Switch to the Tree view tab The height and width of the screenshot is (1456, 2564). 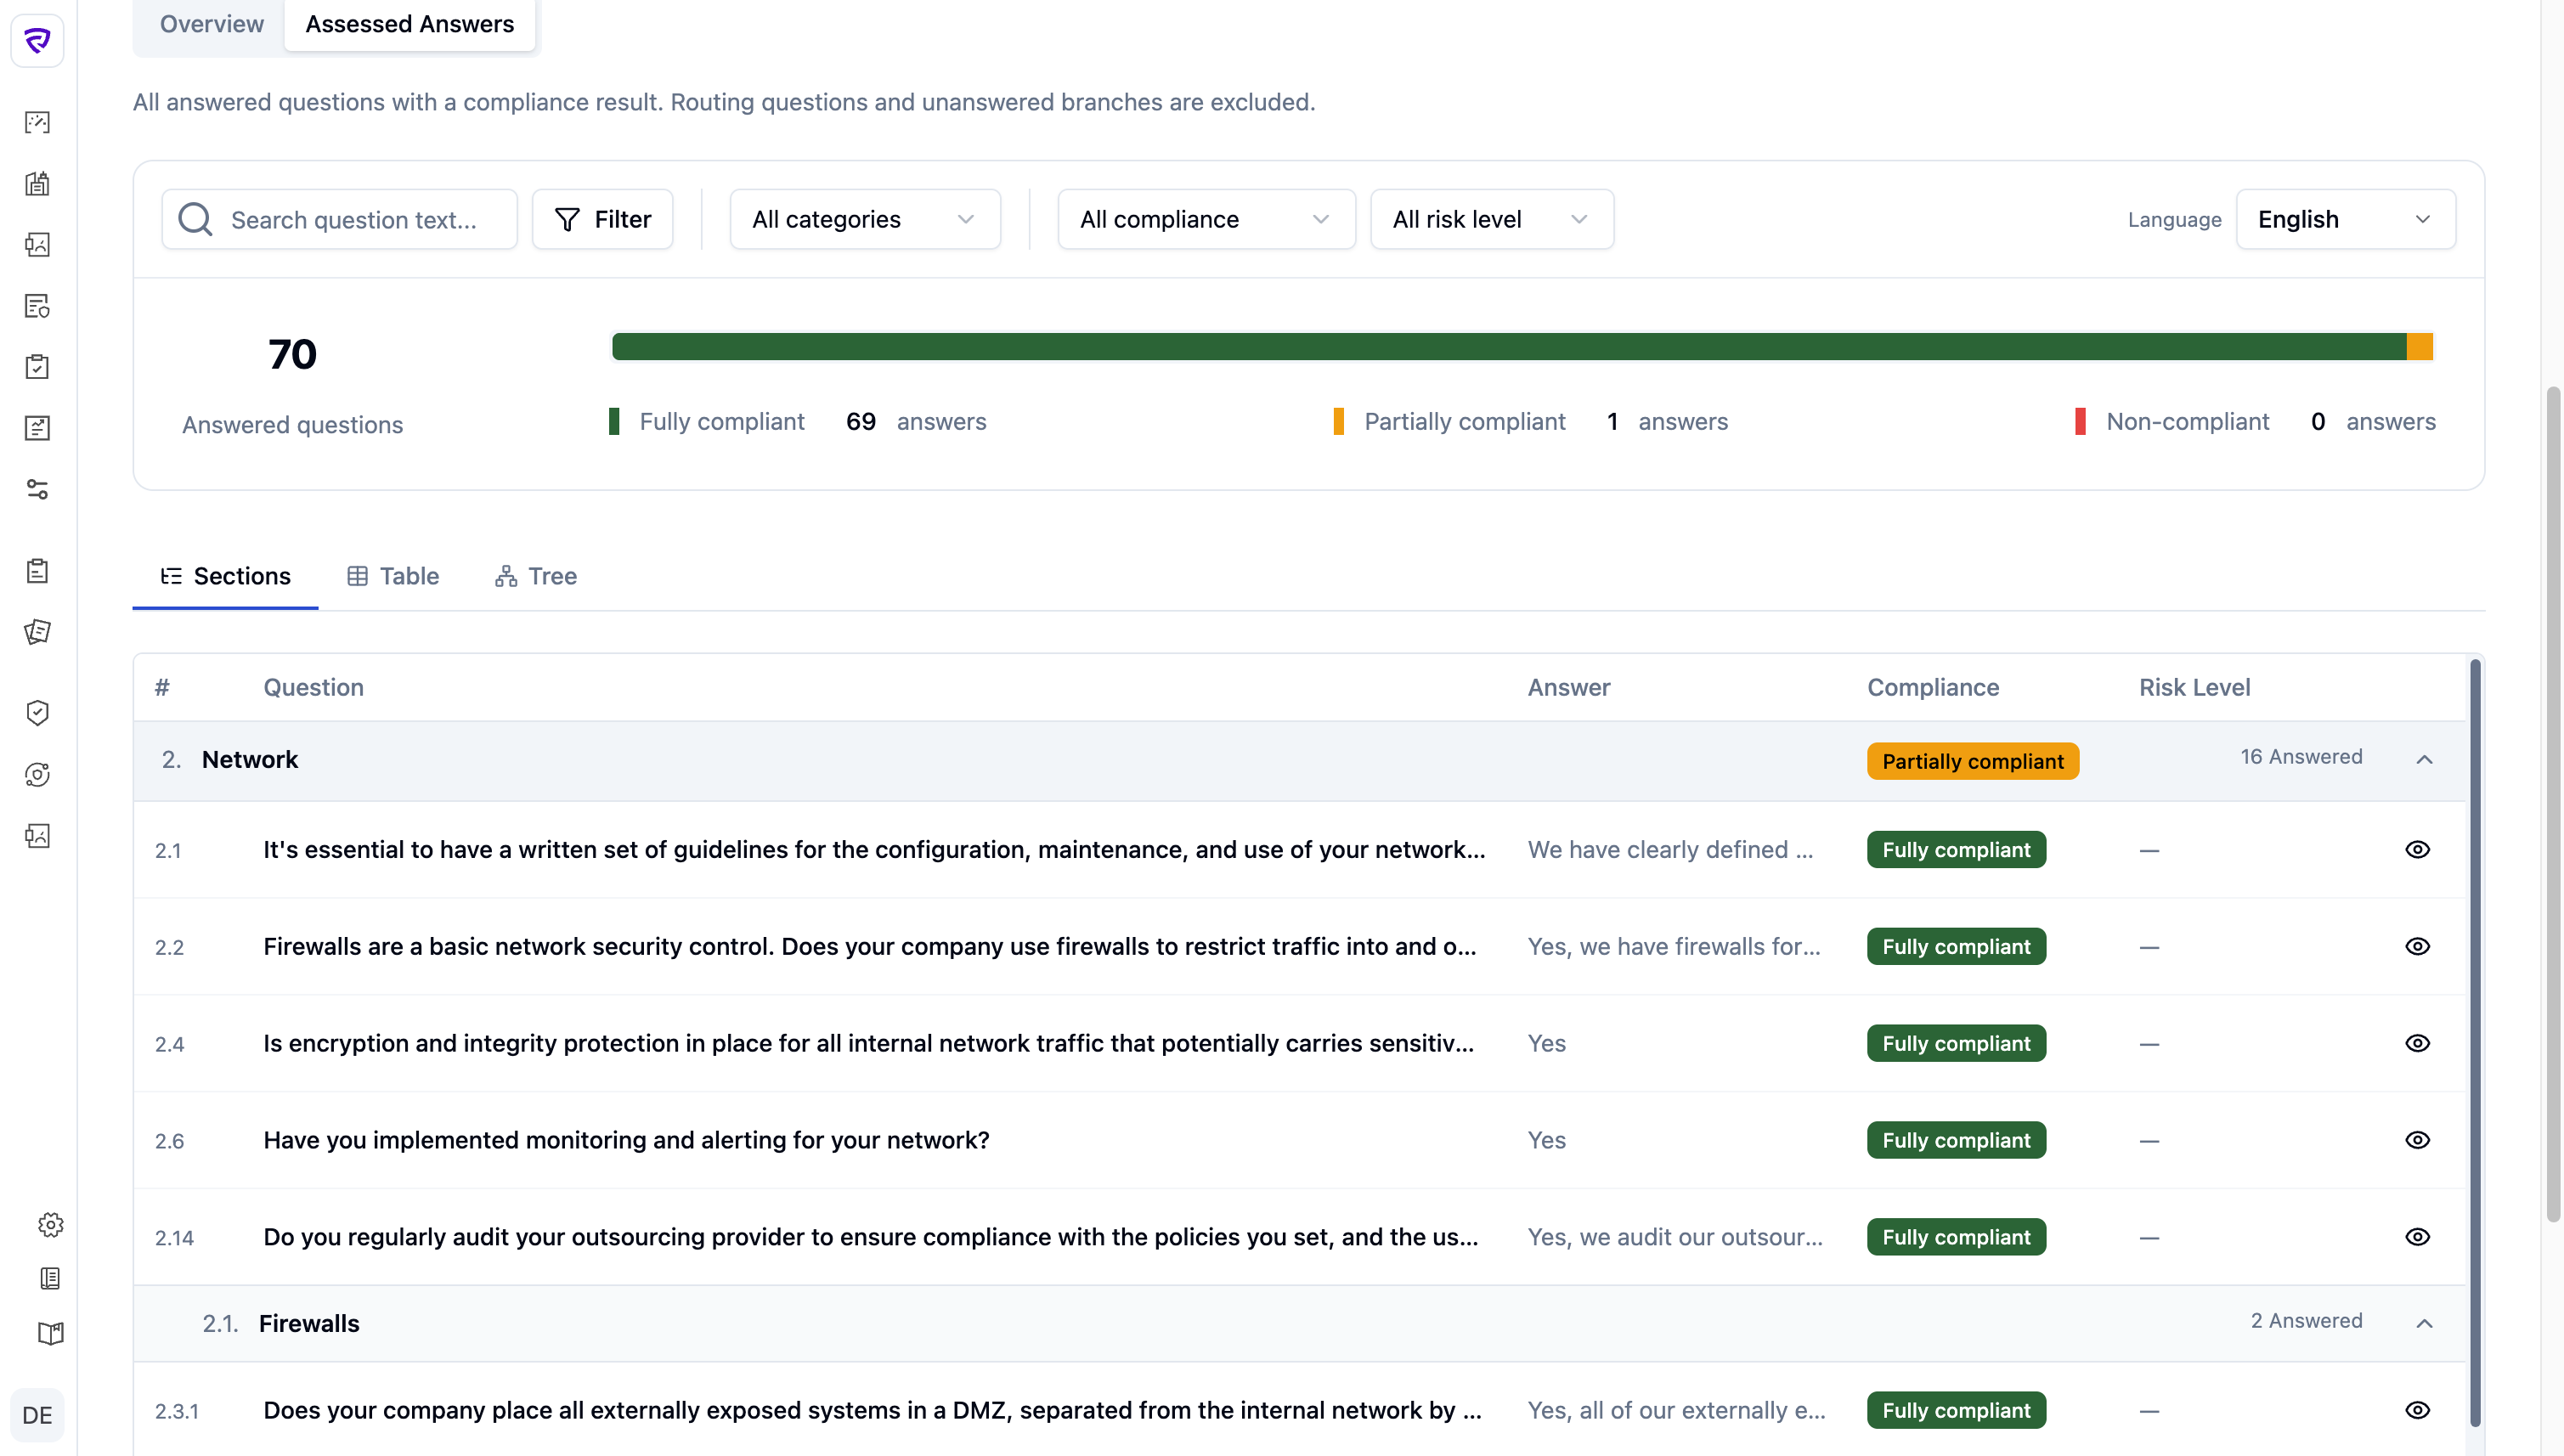(x=536, y=576)
